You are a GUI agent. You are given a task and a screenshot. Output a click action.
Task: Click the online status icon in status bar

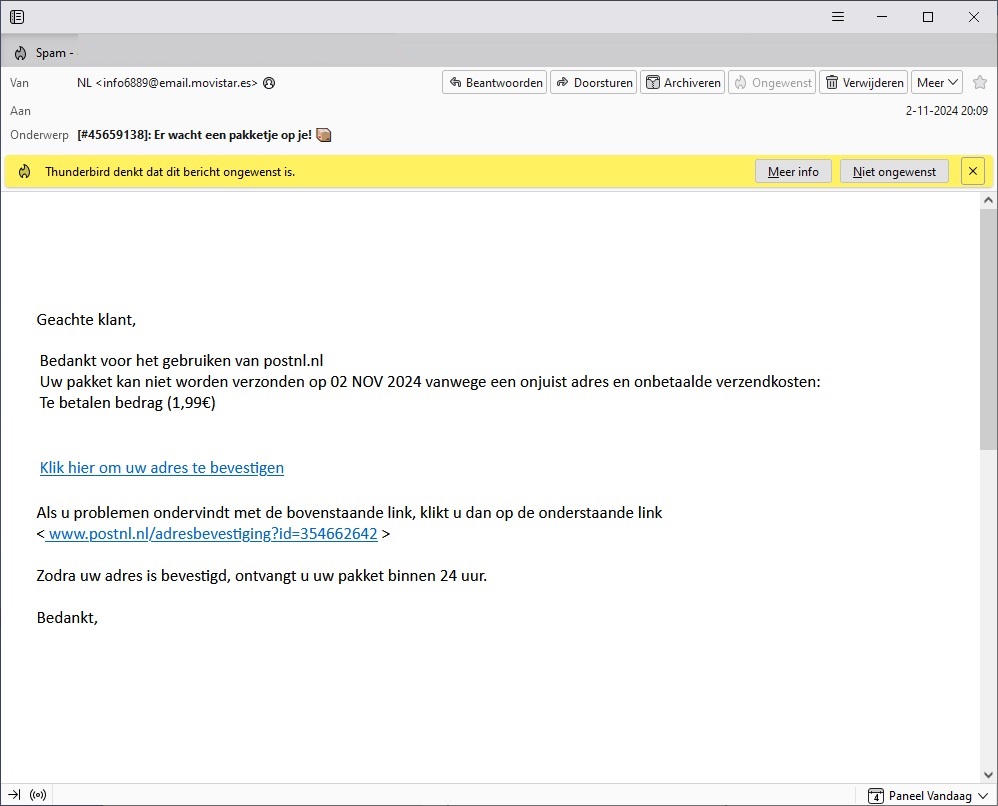click(38, 796)
